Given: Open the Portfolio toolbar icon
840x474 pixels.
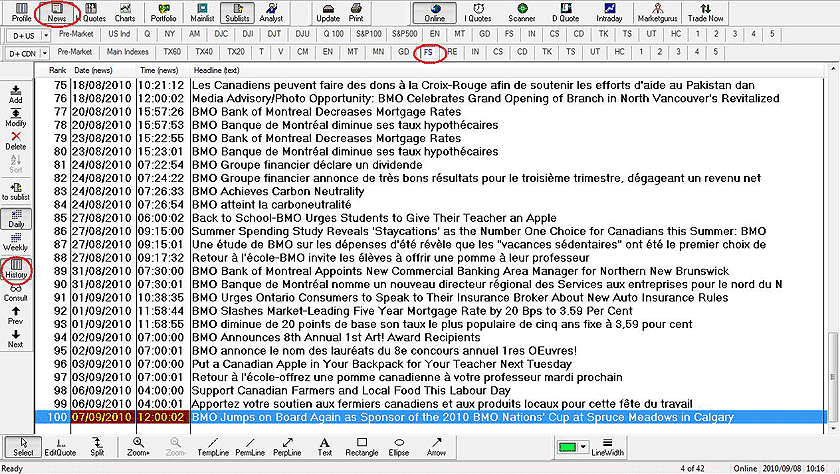Looking at the screenshot, I should (163, 13).
